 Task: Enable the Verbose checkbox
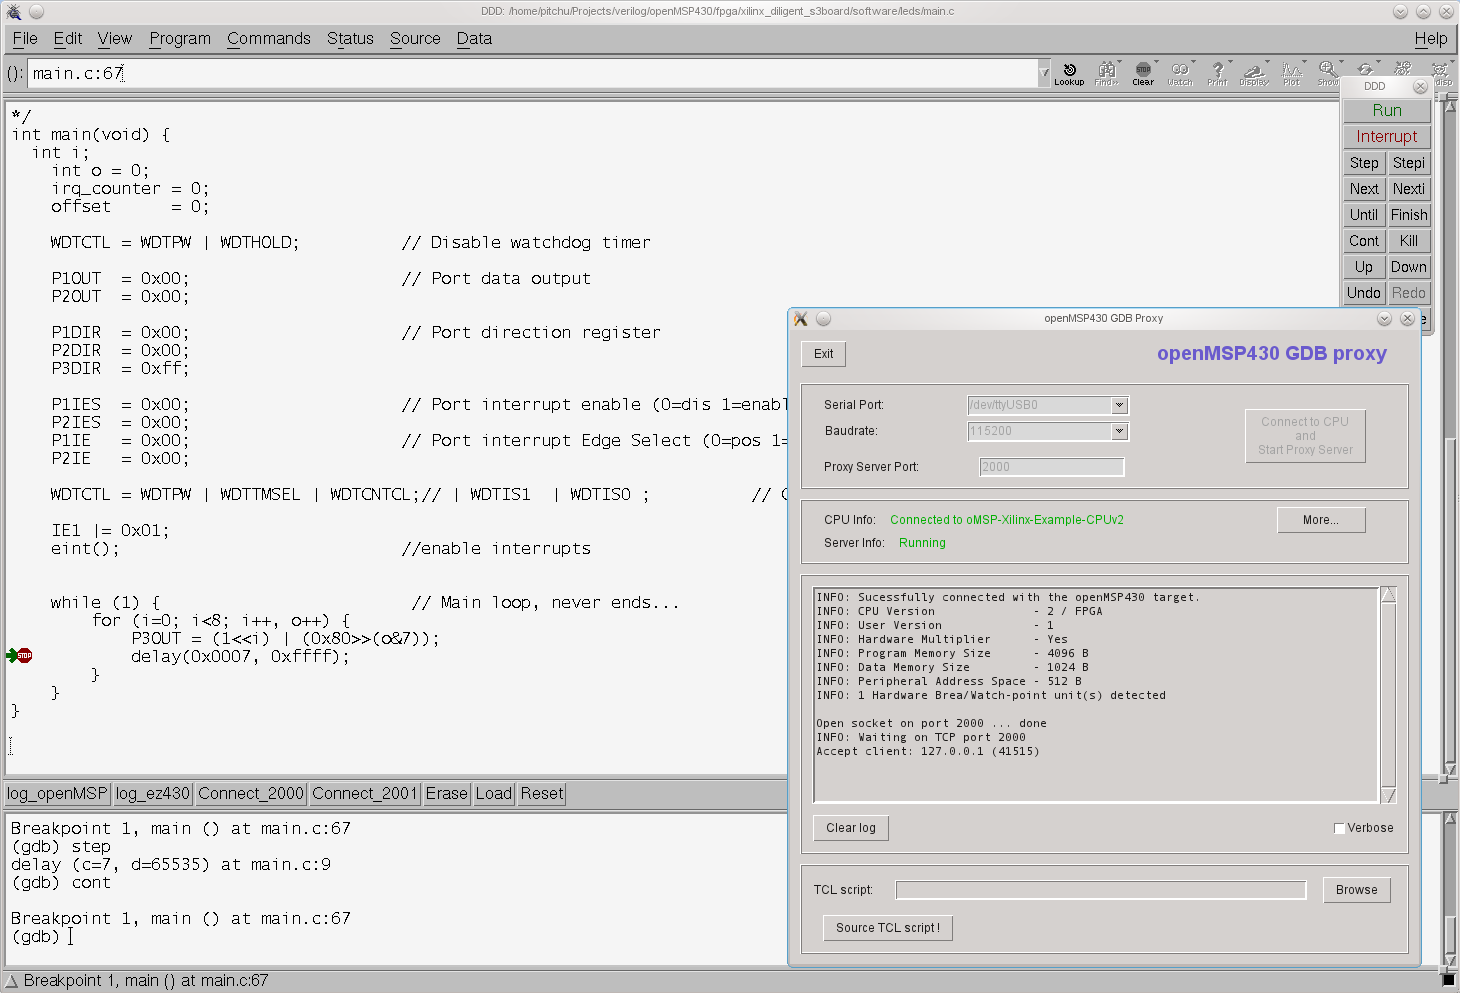(x=1339, y=828)
